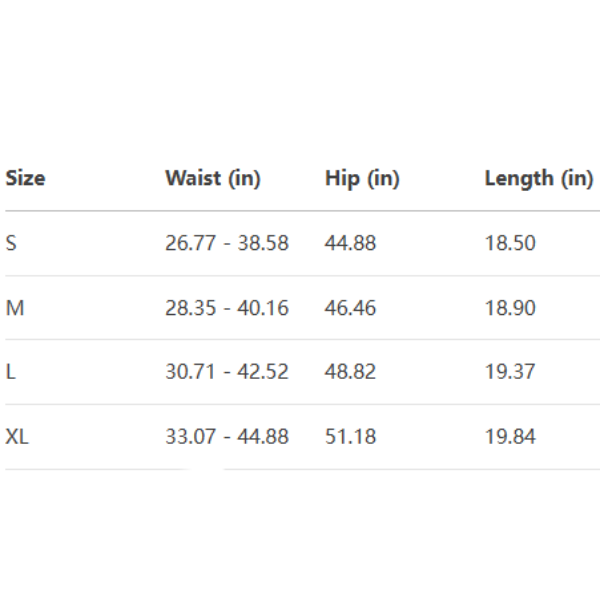Select the XL size row label
Viewport: 600px width, 600px height.
[17, 436]
